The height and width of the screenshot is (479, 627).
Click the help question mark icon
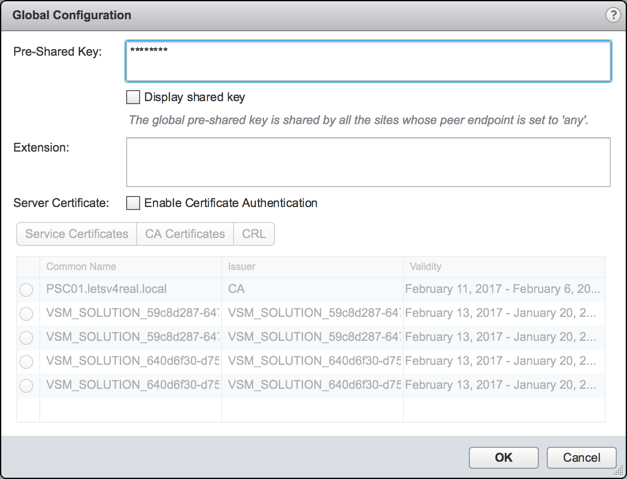pyautogui.click(x=613, y=16)
